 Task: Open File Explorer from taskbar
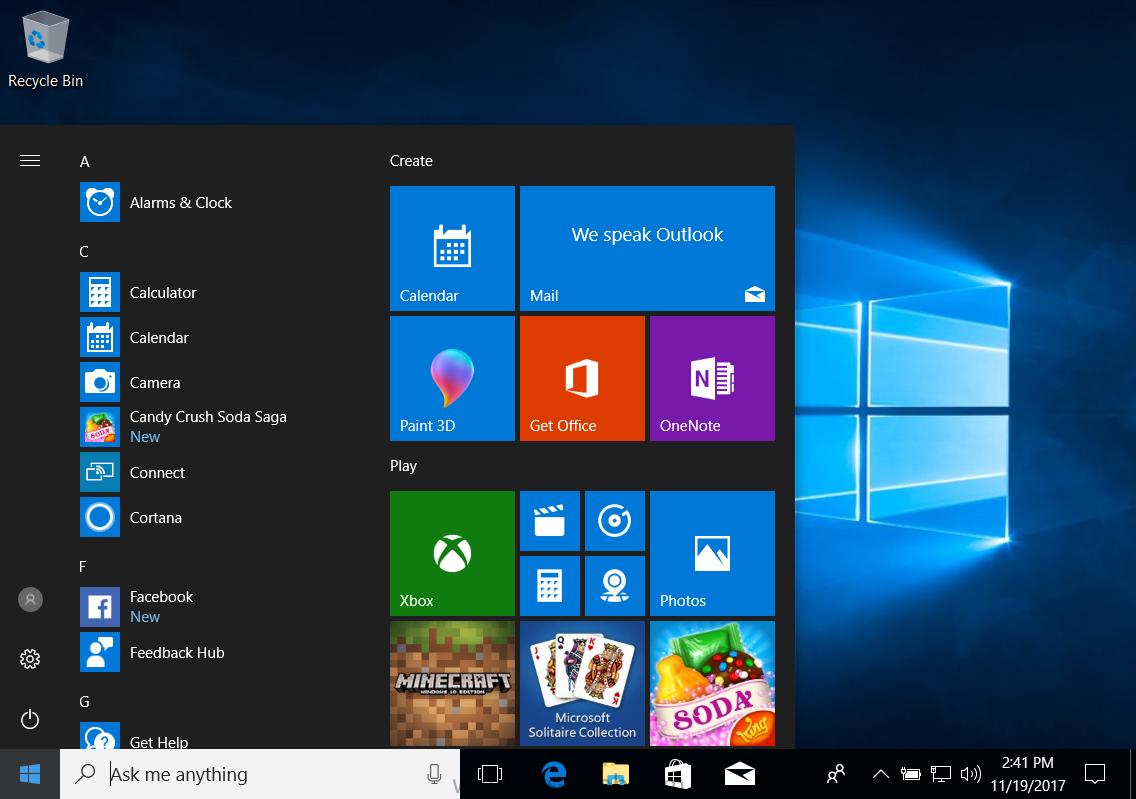pyautogui.click(x=616, y=774)
